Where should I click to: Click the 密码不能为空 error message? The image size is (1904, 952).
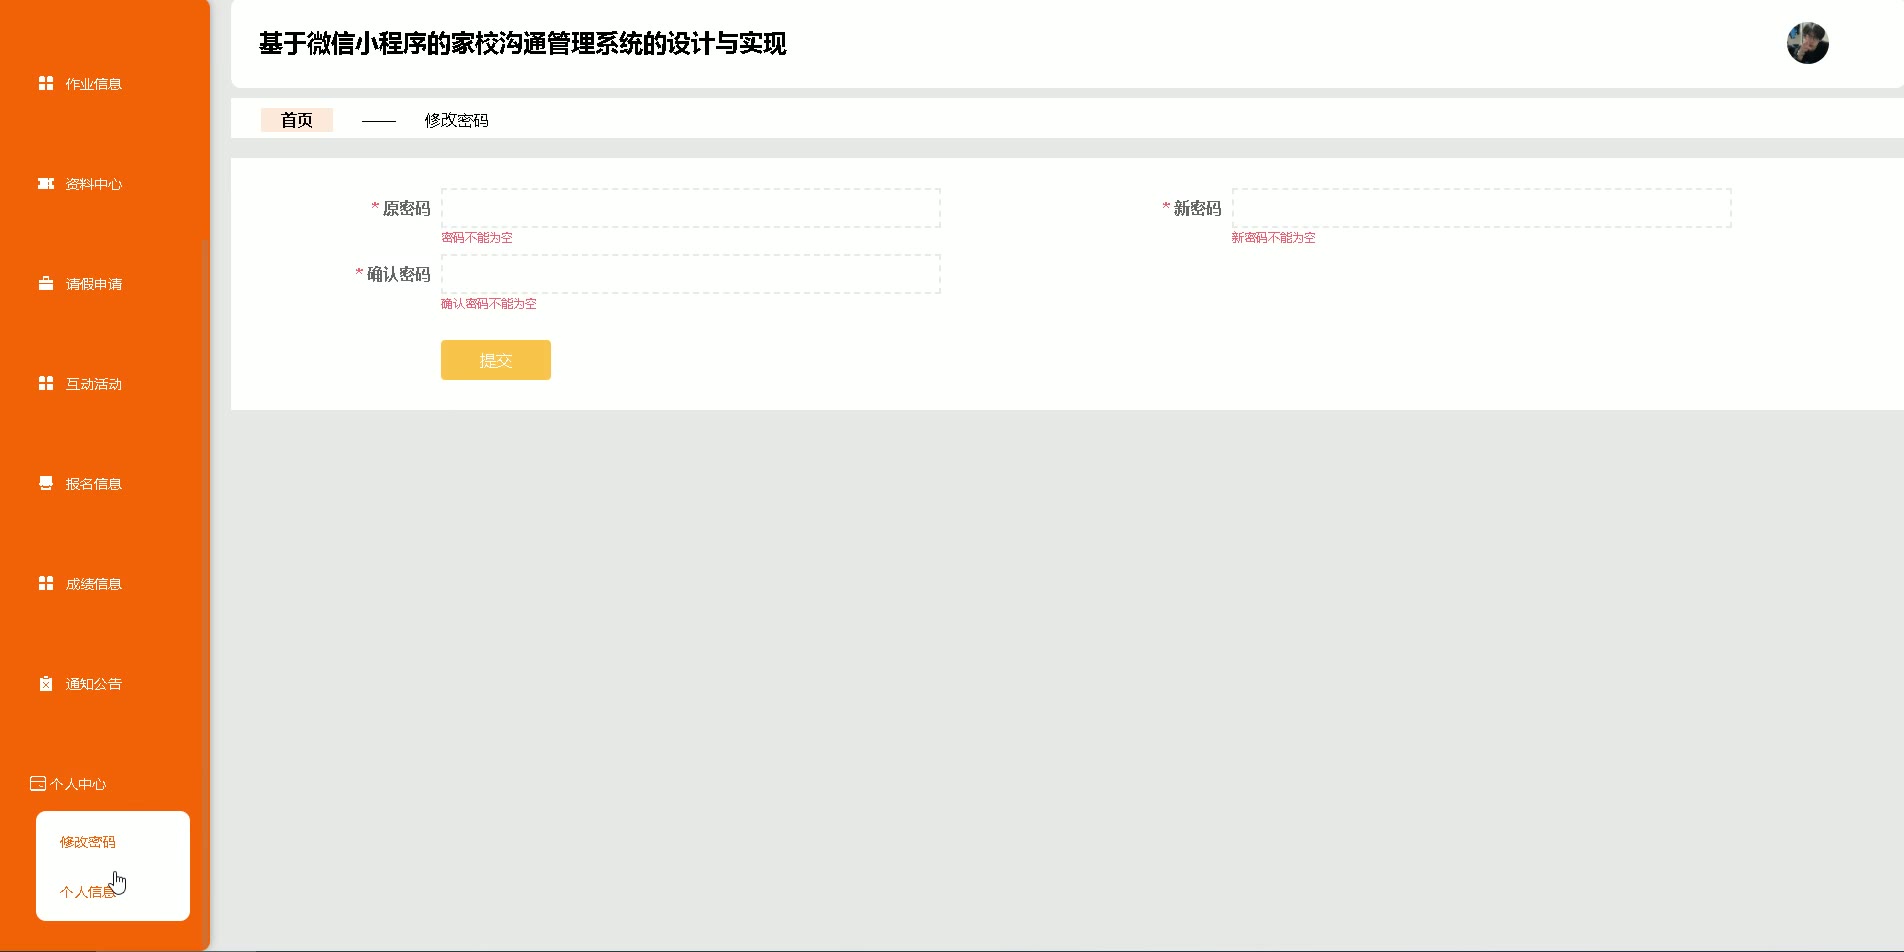point(477,238)
